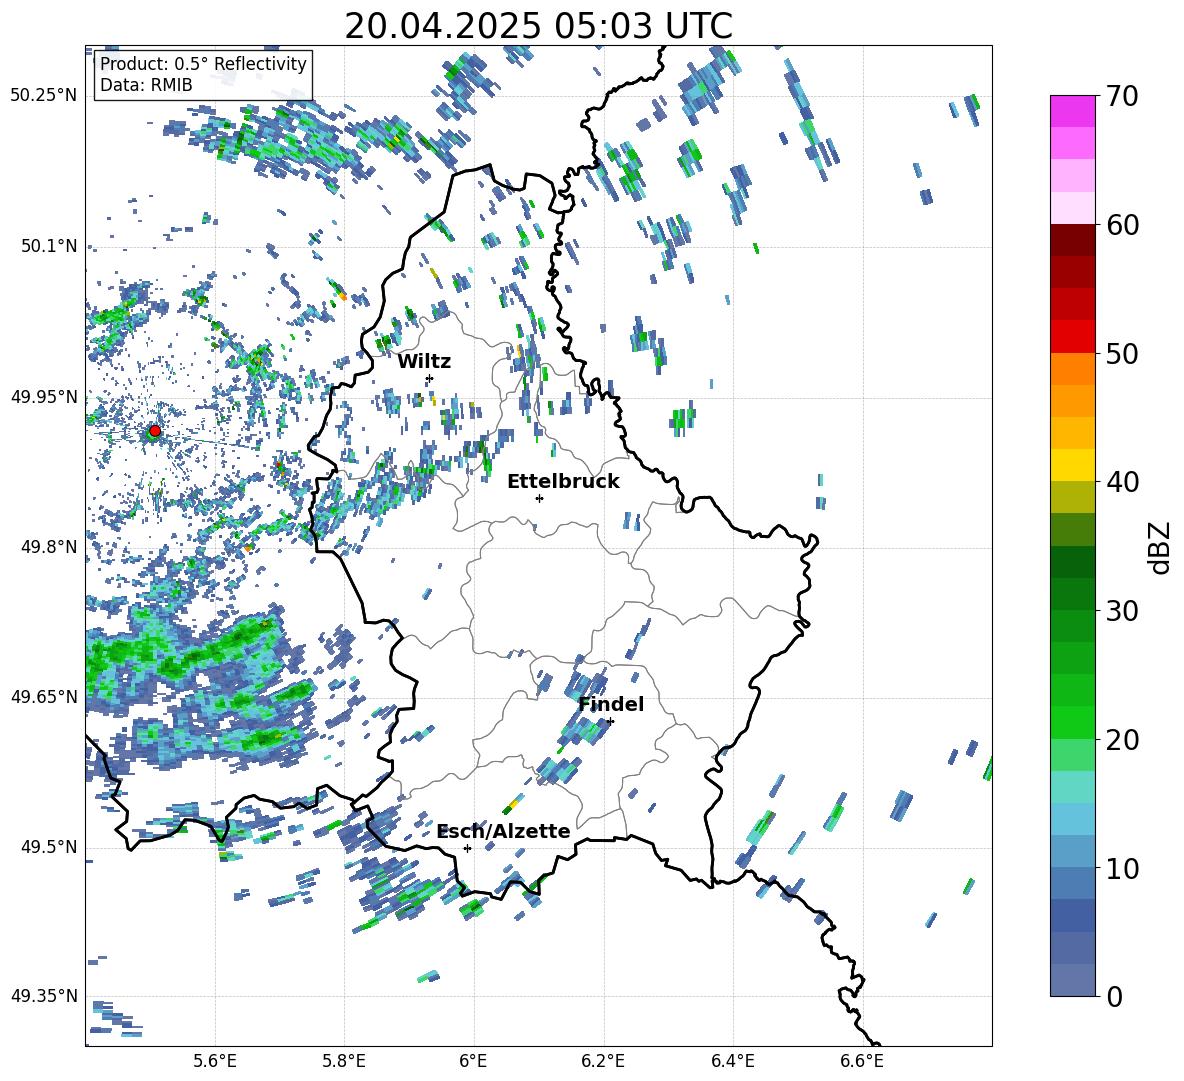Image resolution: width=1184 pixels, height=1081 pixels.
Task: Click the Ettelbruck station cross marker
Action: click(x=539, y=498)
